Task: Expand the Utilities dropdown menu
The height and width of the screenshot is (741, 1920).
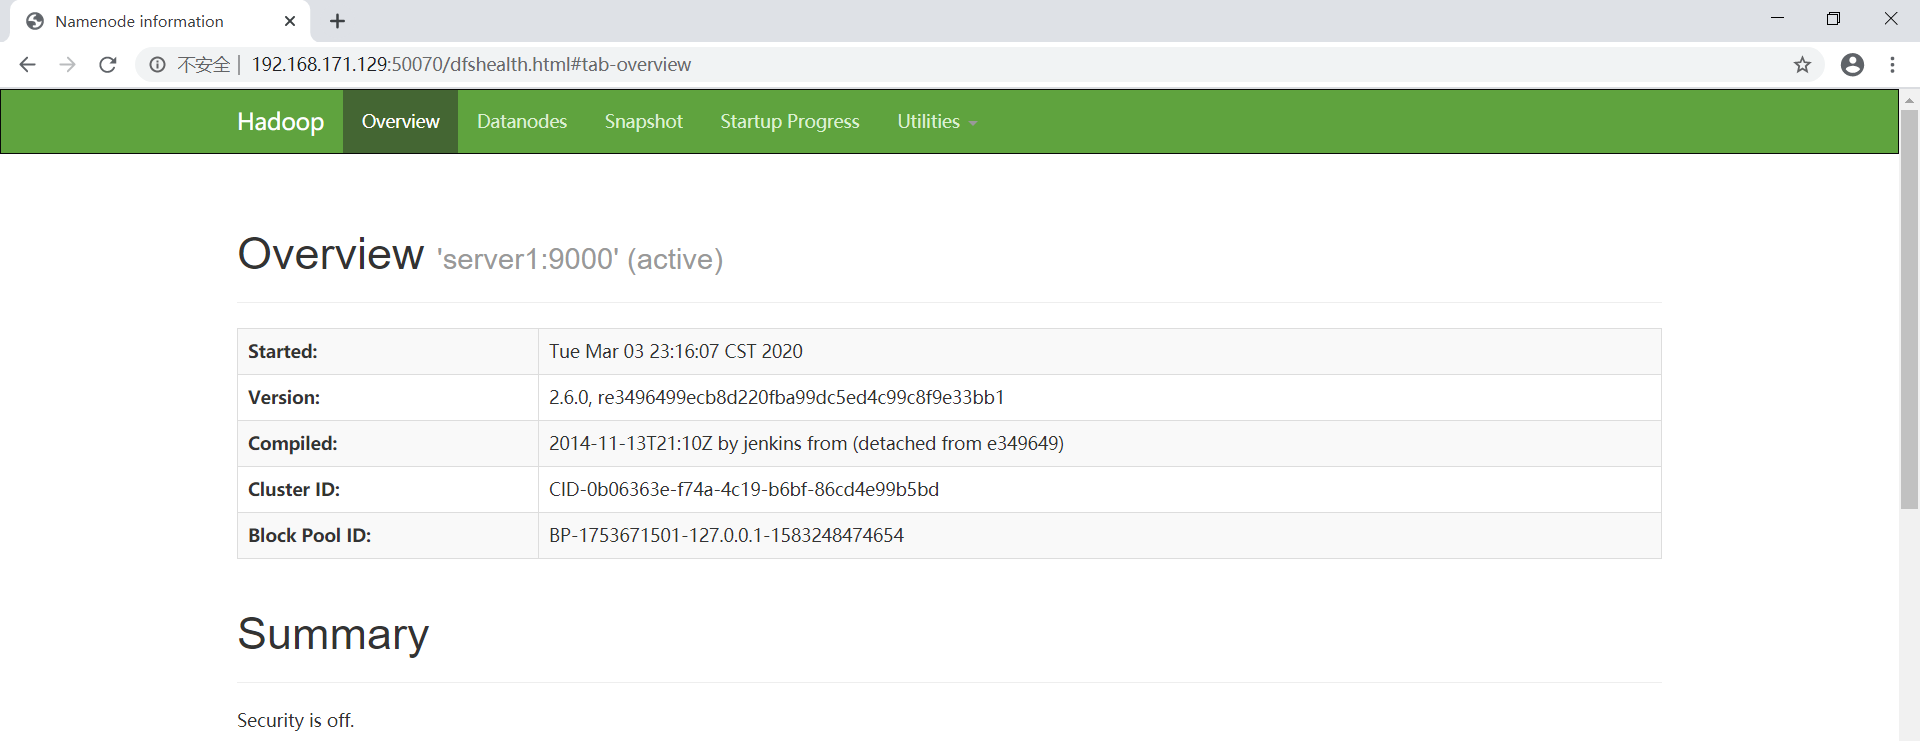Action: (937, 121)
